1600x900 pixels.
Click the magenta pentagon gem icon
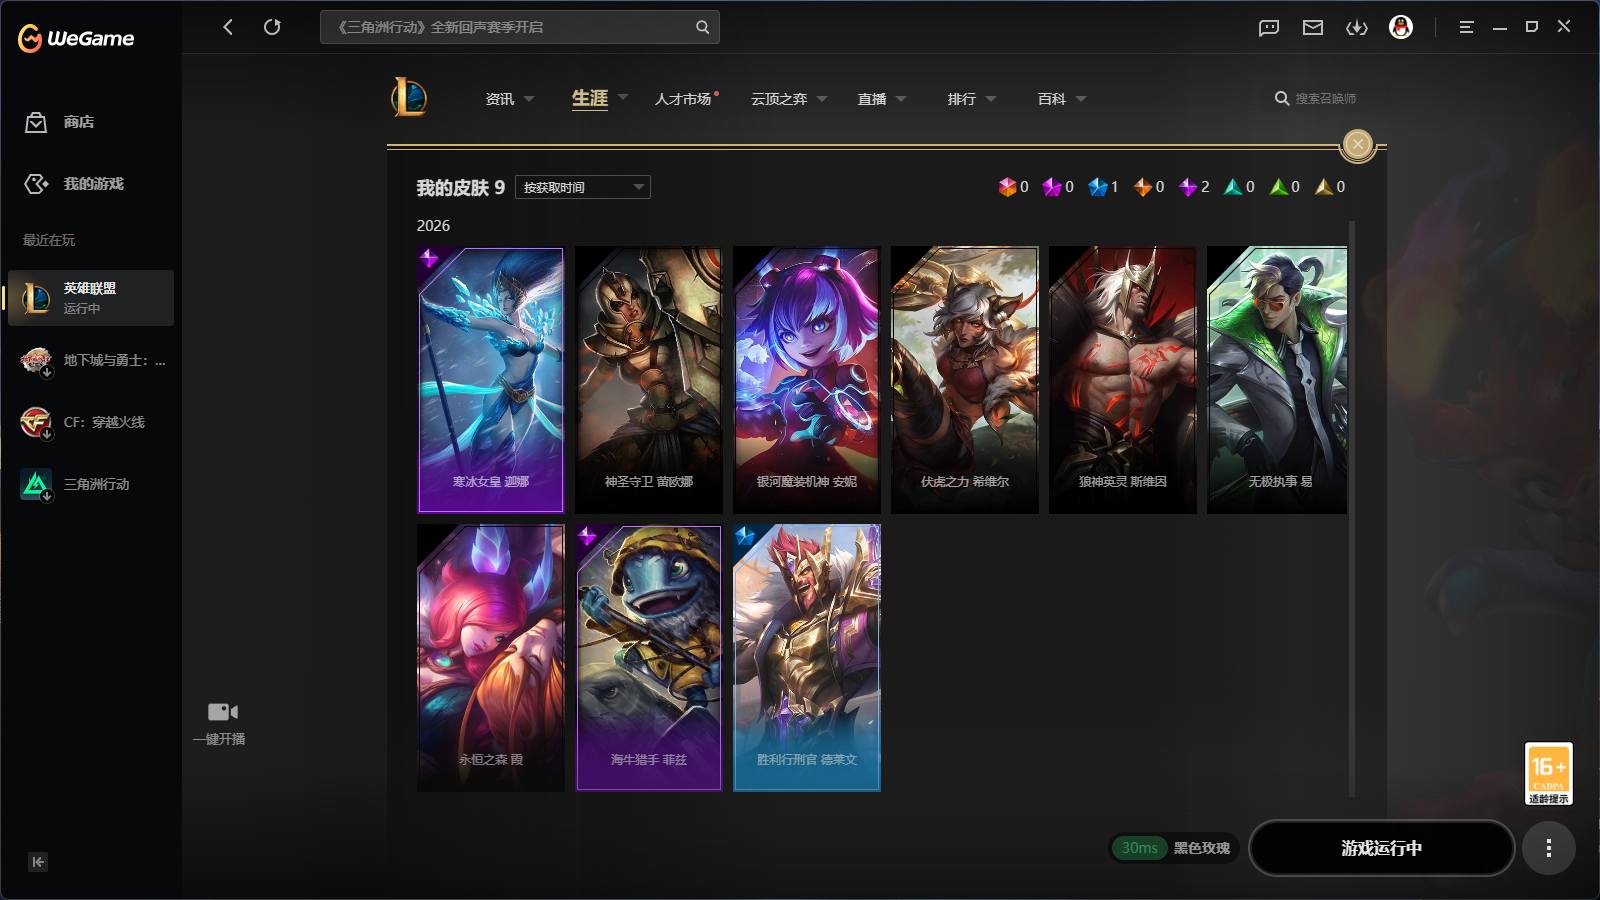pyautogui.click(x=1052, y=187)
